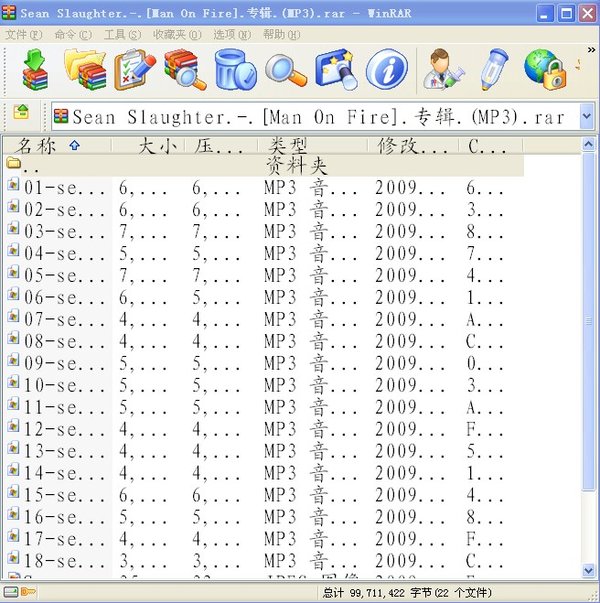
Task: Click the View file books icon
Action: 185,70
